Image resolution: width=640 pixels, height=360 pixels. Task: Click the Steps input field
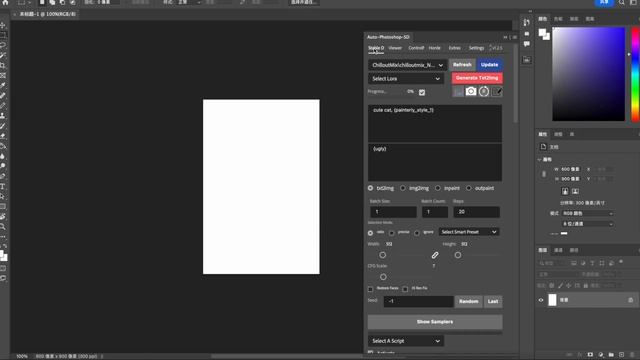[x=476, y=212]
